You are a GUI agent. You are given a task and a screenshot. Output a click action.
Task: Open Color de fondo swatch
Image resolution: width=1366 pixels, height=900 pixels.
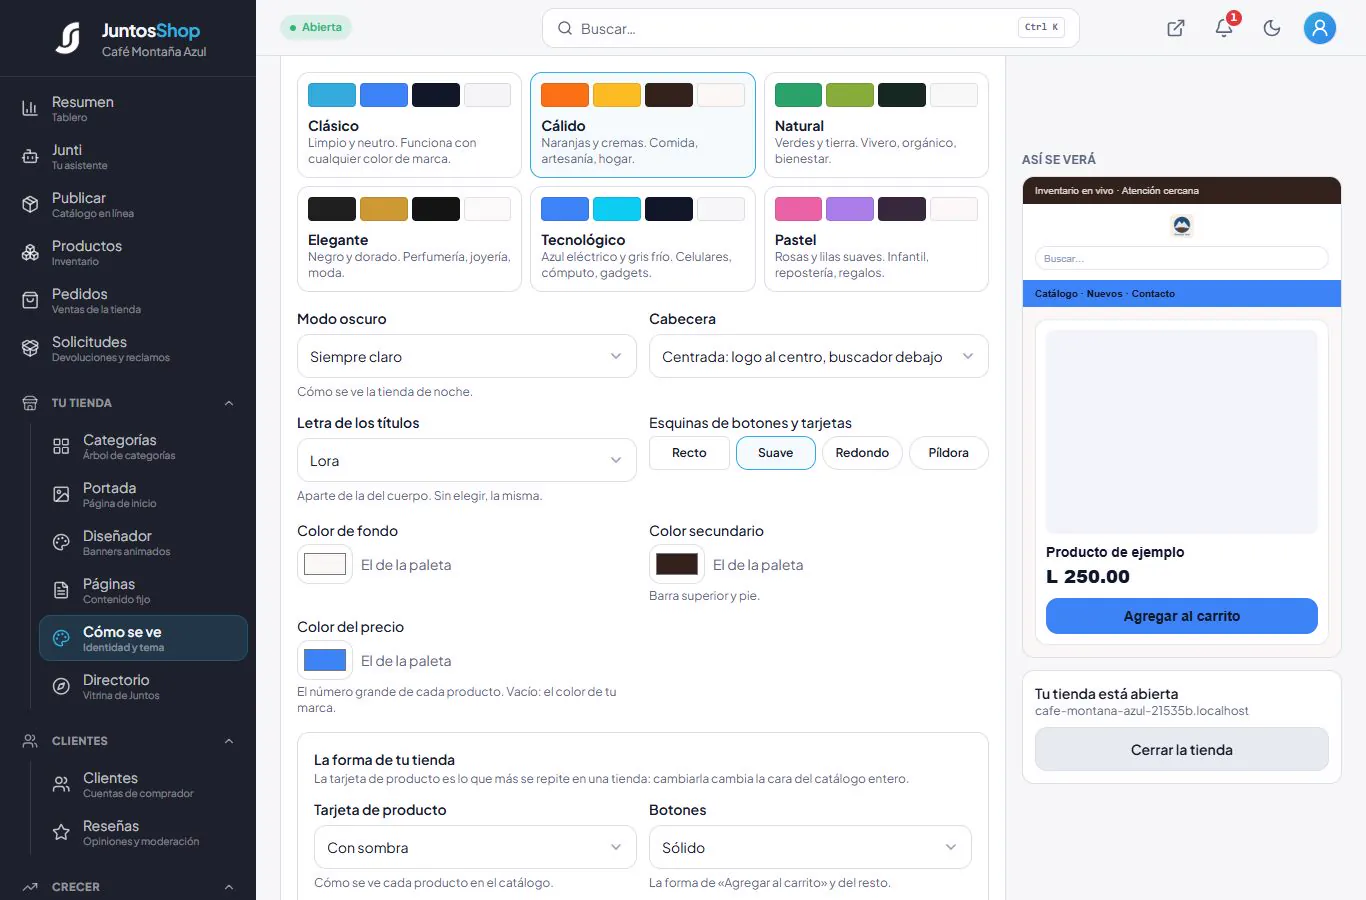point(325,564)
